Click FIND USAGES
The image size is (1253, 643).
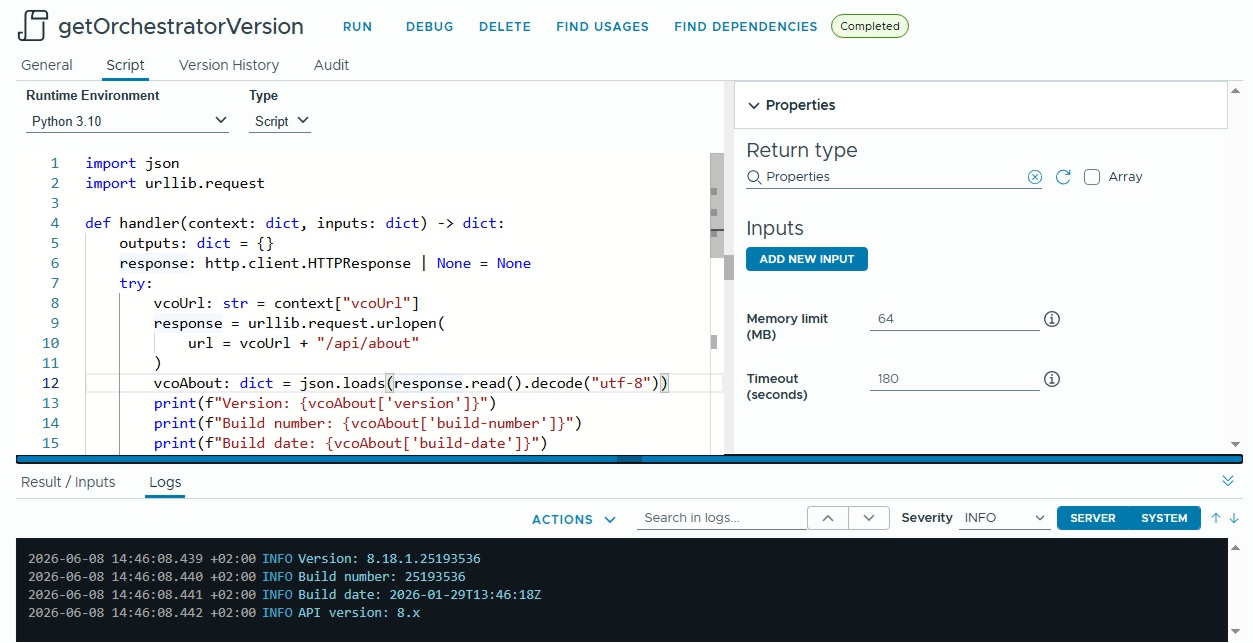(602, 27)
